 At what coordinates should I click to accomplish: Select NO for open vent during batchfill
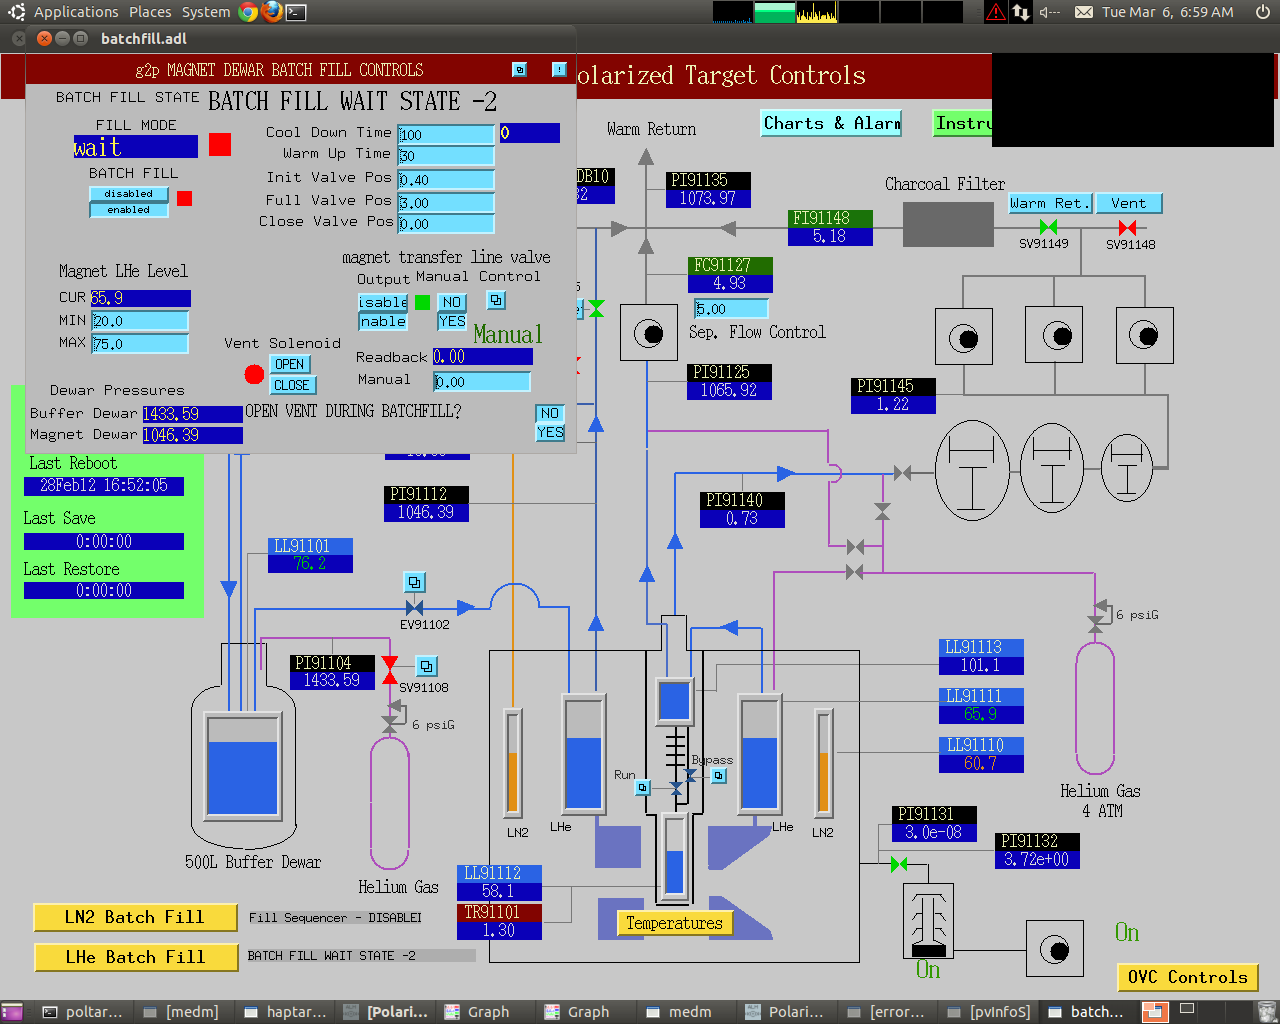[x=550, y=413]
